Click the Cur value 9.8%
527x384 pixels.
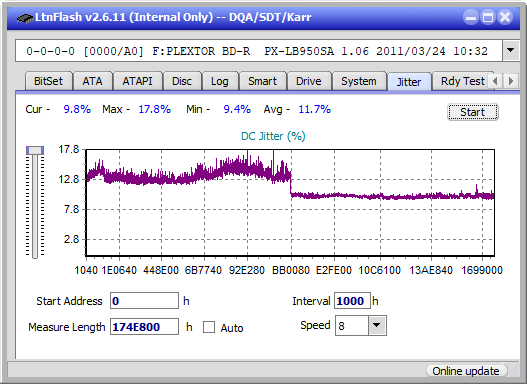coord(77,109)
